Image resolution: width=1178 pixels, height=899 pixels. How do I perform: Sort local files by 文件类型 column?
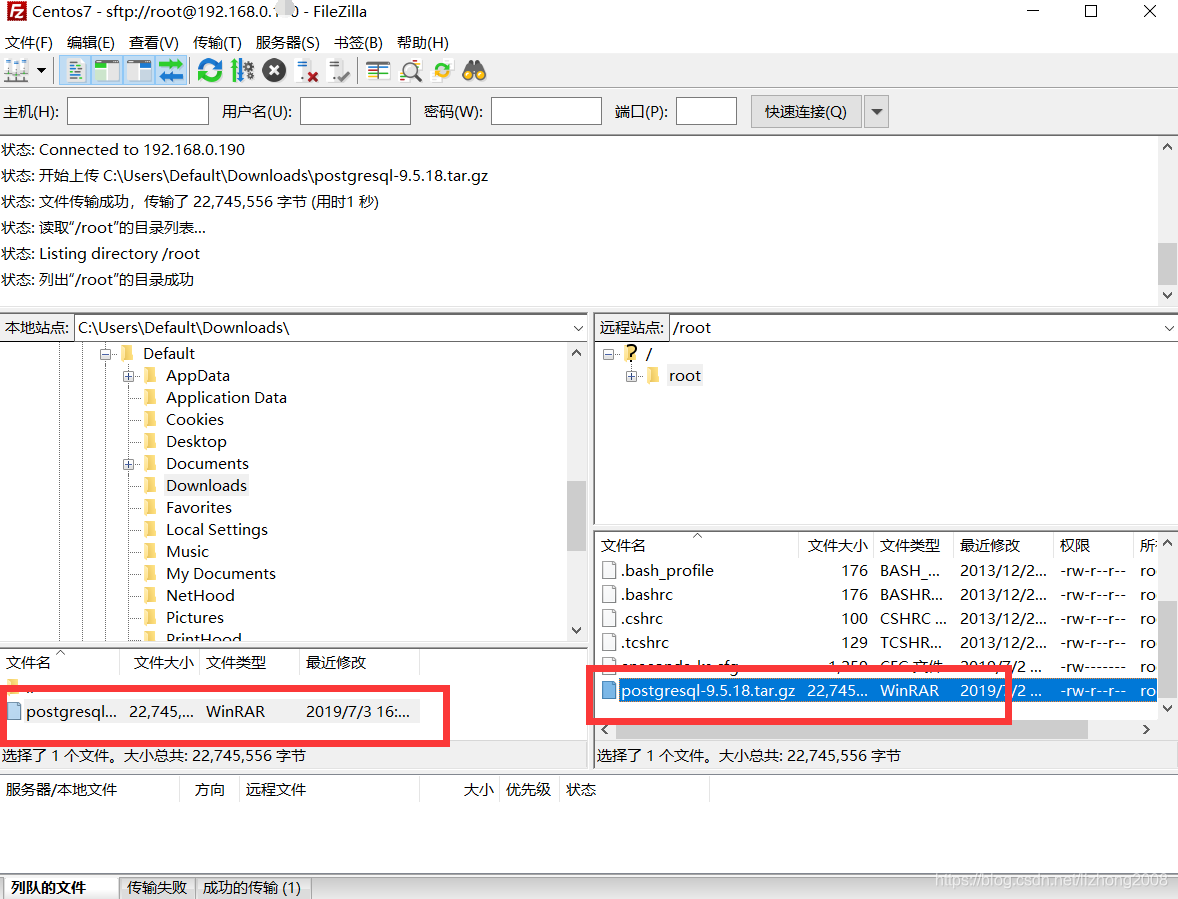coord(236,663)
